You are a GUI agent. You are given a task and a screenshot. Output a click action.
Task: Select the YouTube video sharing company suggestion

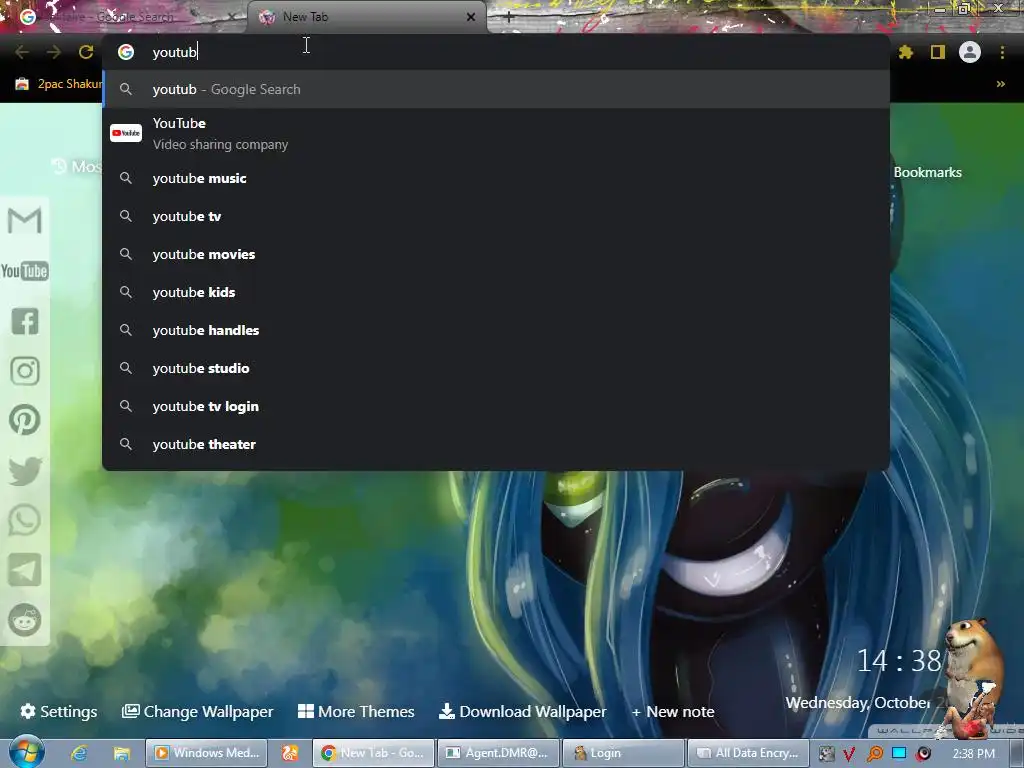pyautogui.click(x=496, y=133)
